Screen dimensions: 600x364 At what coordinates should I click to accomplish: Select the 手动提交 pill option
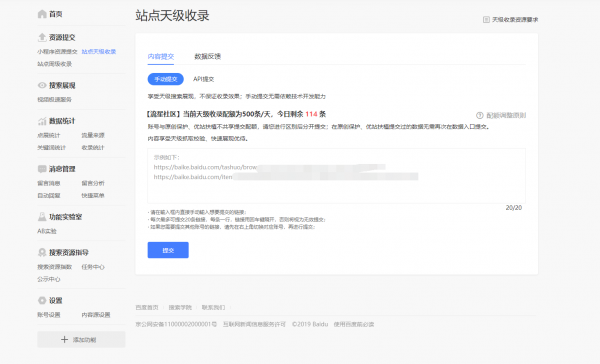pyautogui.click(x=166, y=79)
